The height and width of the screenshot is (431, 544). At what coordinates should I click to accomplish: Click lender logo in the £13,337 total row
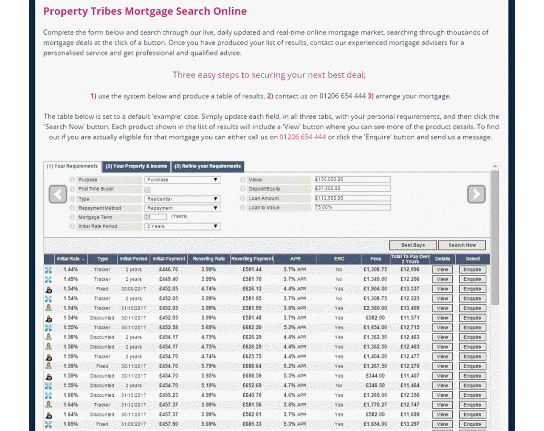[49, 289]
